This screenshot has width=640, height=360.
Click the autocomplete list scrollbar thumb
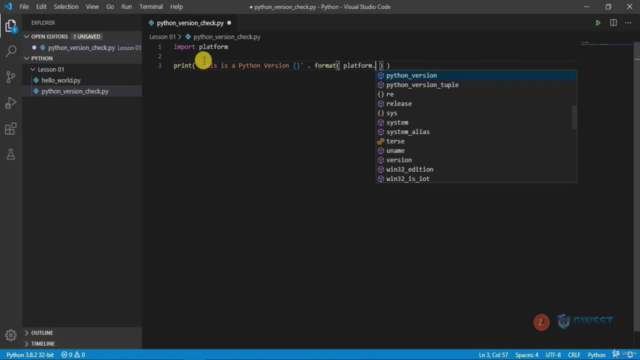tap(574, 117)
